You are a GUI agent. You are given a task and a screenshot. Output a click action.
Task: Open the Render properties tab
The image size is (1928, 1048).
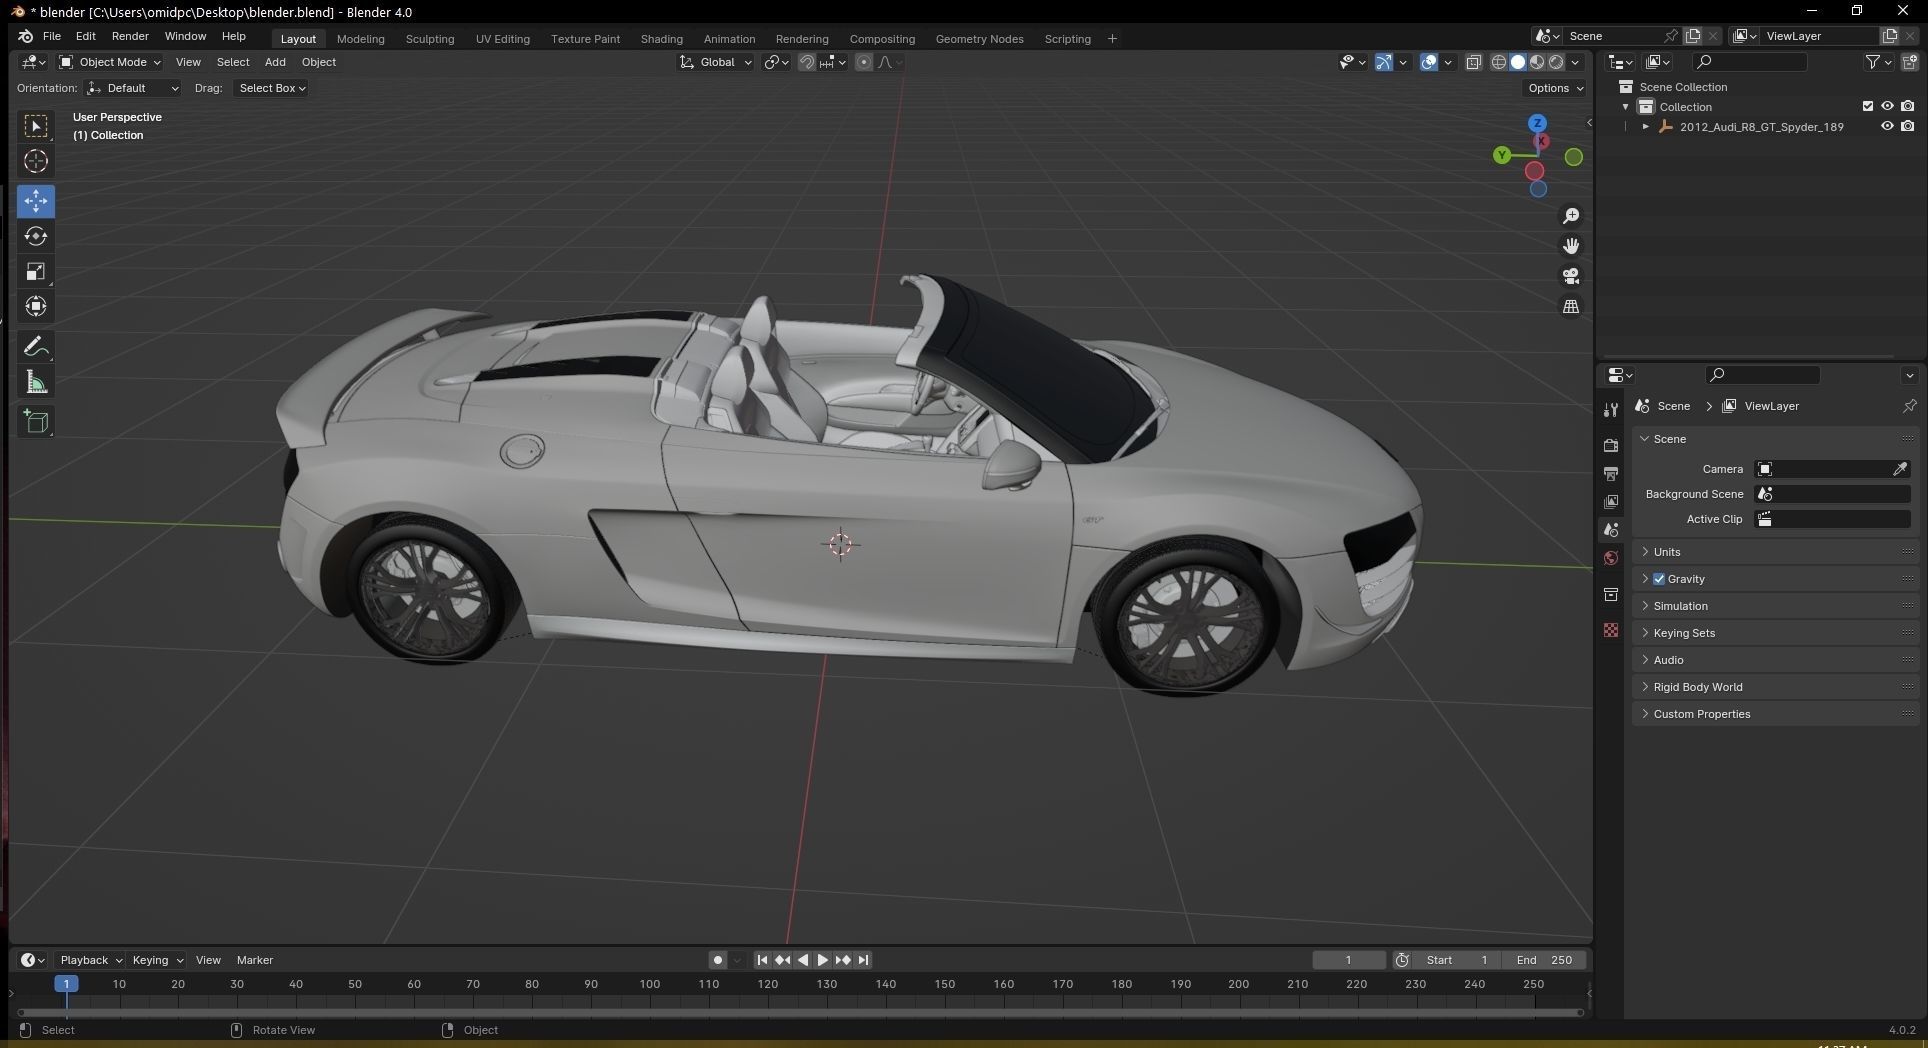(x=1610, y=445)
